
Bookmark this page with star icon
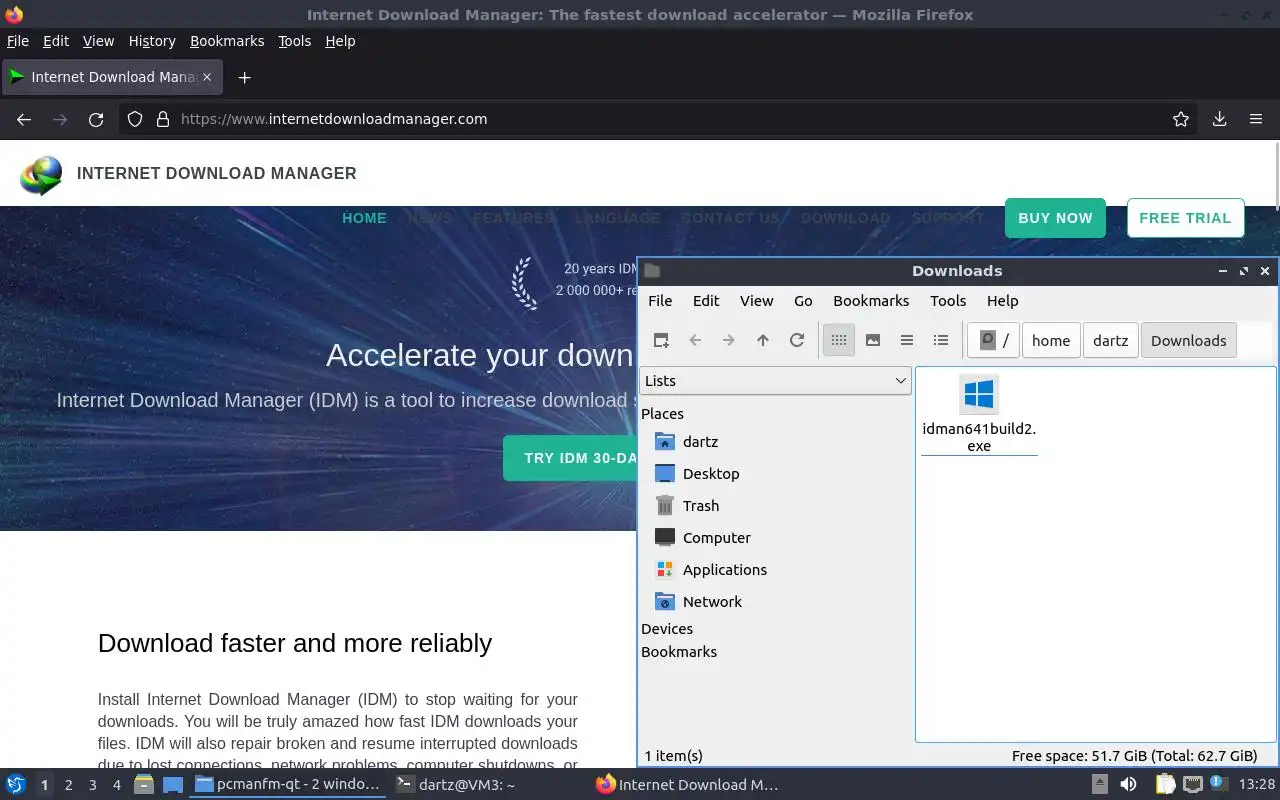(1181, 119)
